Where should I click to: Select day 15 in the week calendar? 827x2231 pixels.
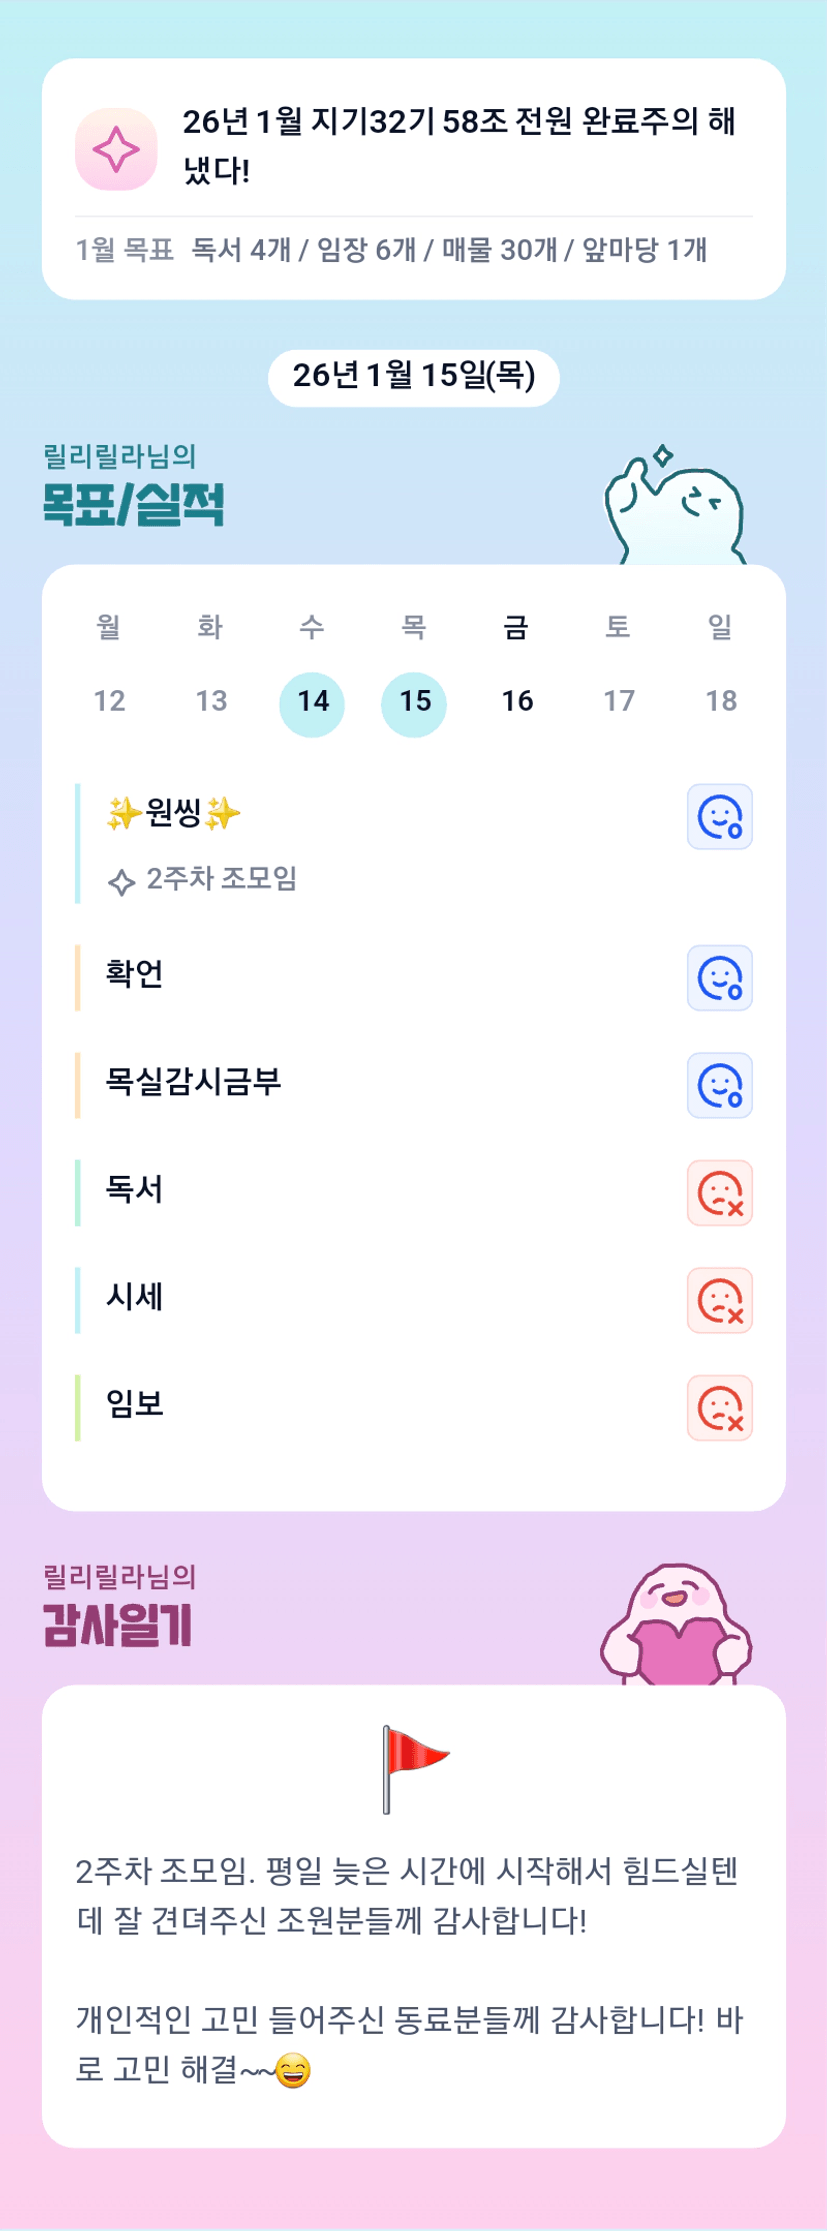(x=414, y=702)
